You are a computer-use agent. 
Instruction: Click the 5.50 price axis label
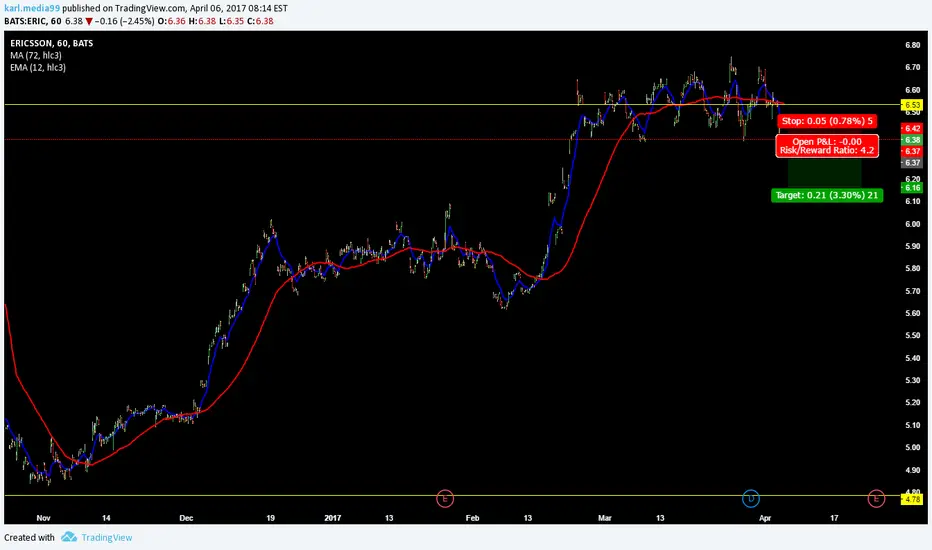[912, 336]
